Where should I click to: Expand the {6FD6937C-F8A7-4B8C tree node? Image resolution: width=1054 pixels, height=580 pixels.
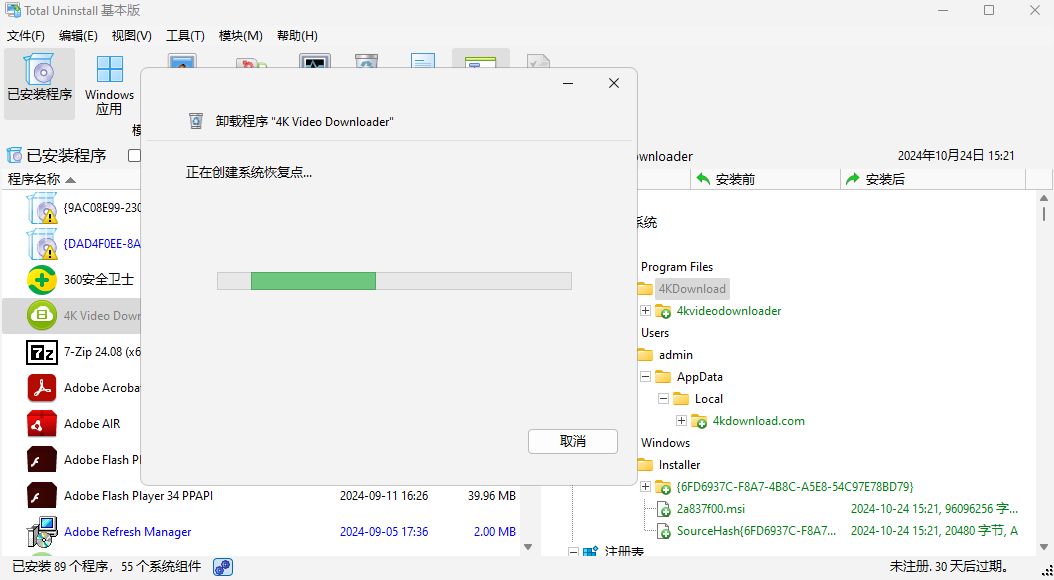(645, 487)
